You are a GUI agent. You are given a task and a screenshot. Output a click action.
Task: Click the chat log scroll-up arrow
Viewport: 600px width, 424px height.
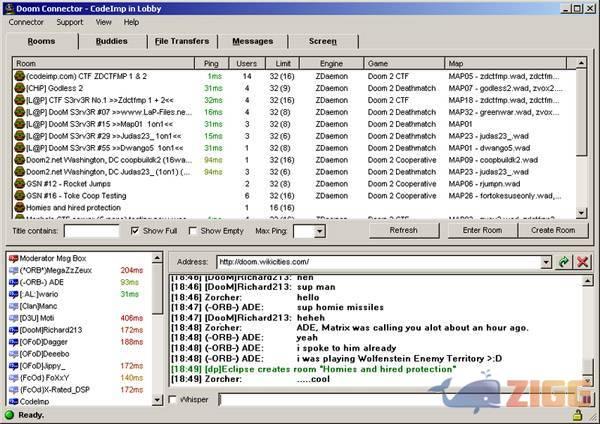(587, 281)
